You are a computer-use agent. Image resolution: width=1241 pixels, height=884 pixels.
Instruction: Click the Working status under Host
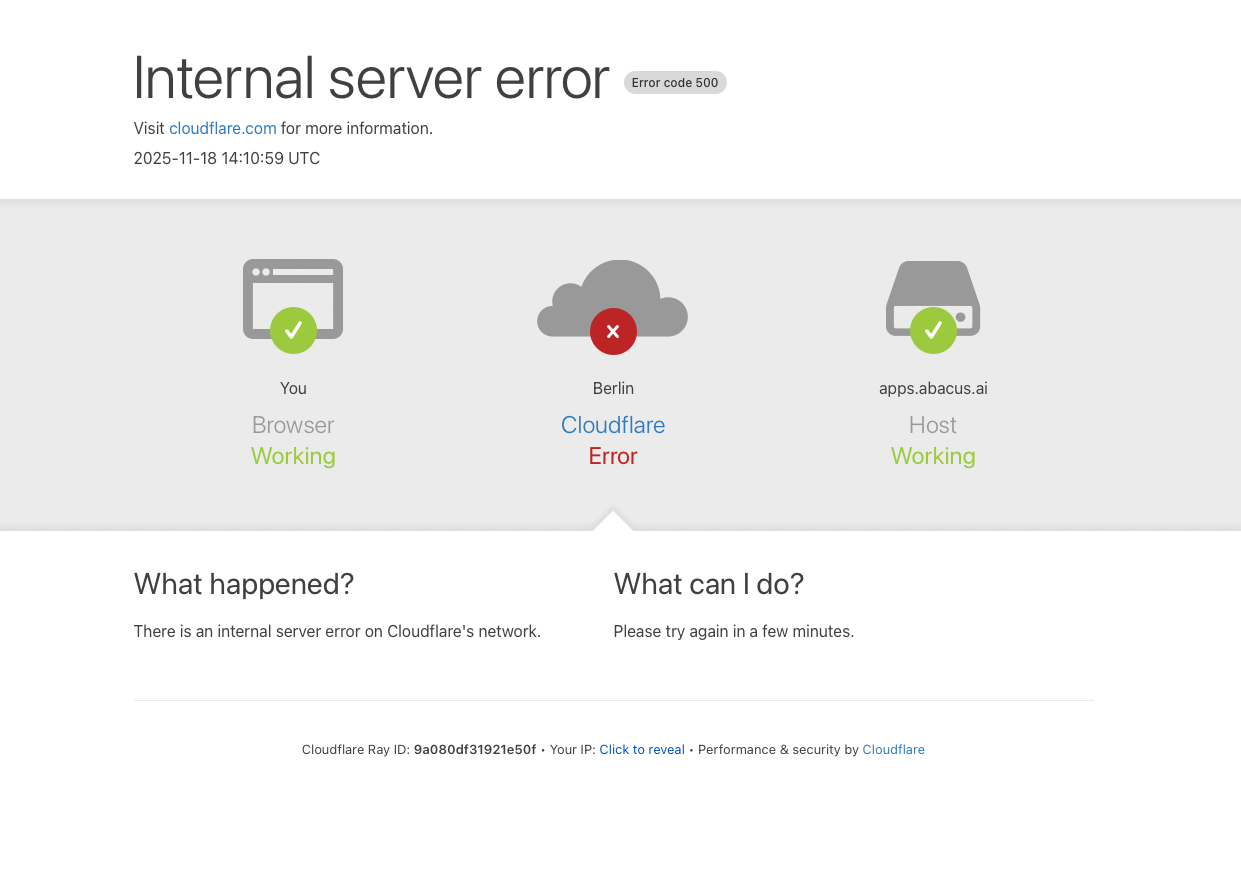tap(933, 456)
